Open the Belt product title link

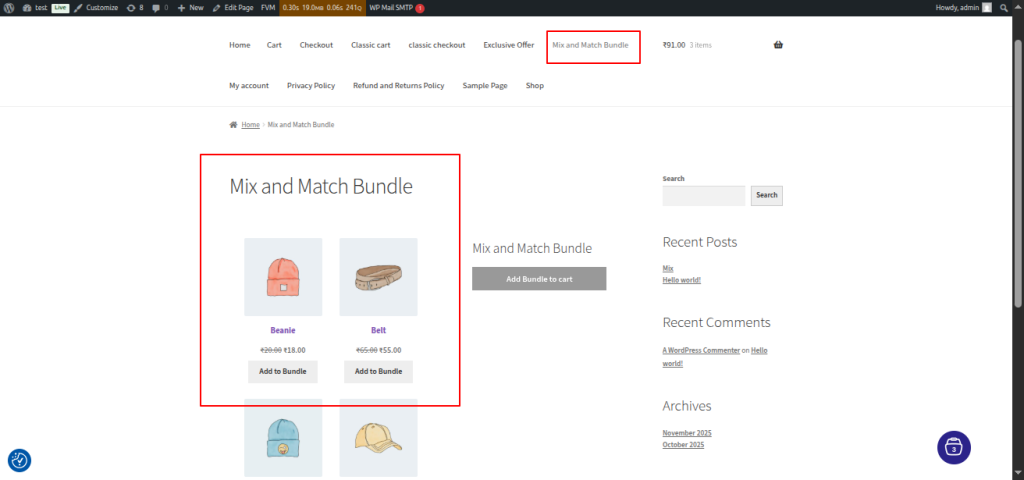pos(378,330)
